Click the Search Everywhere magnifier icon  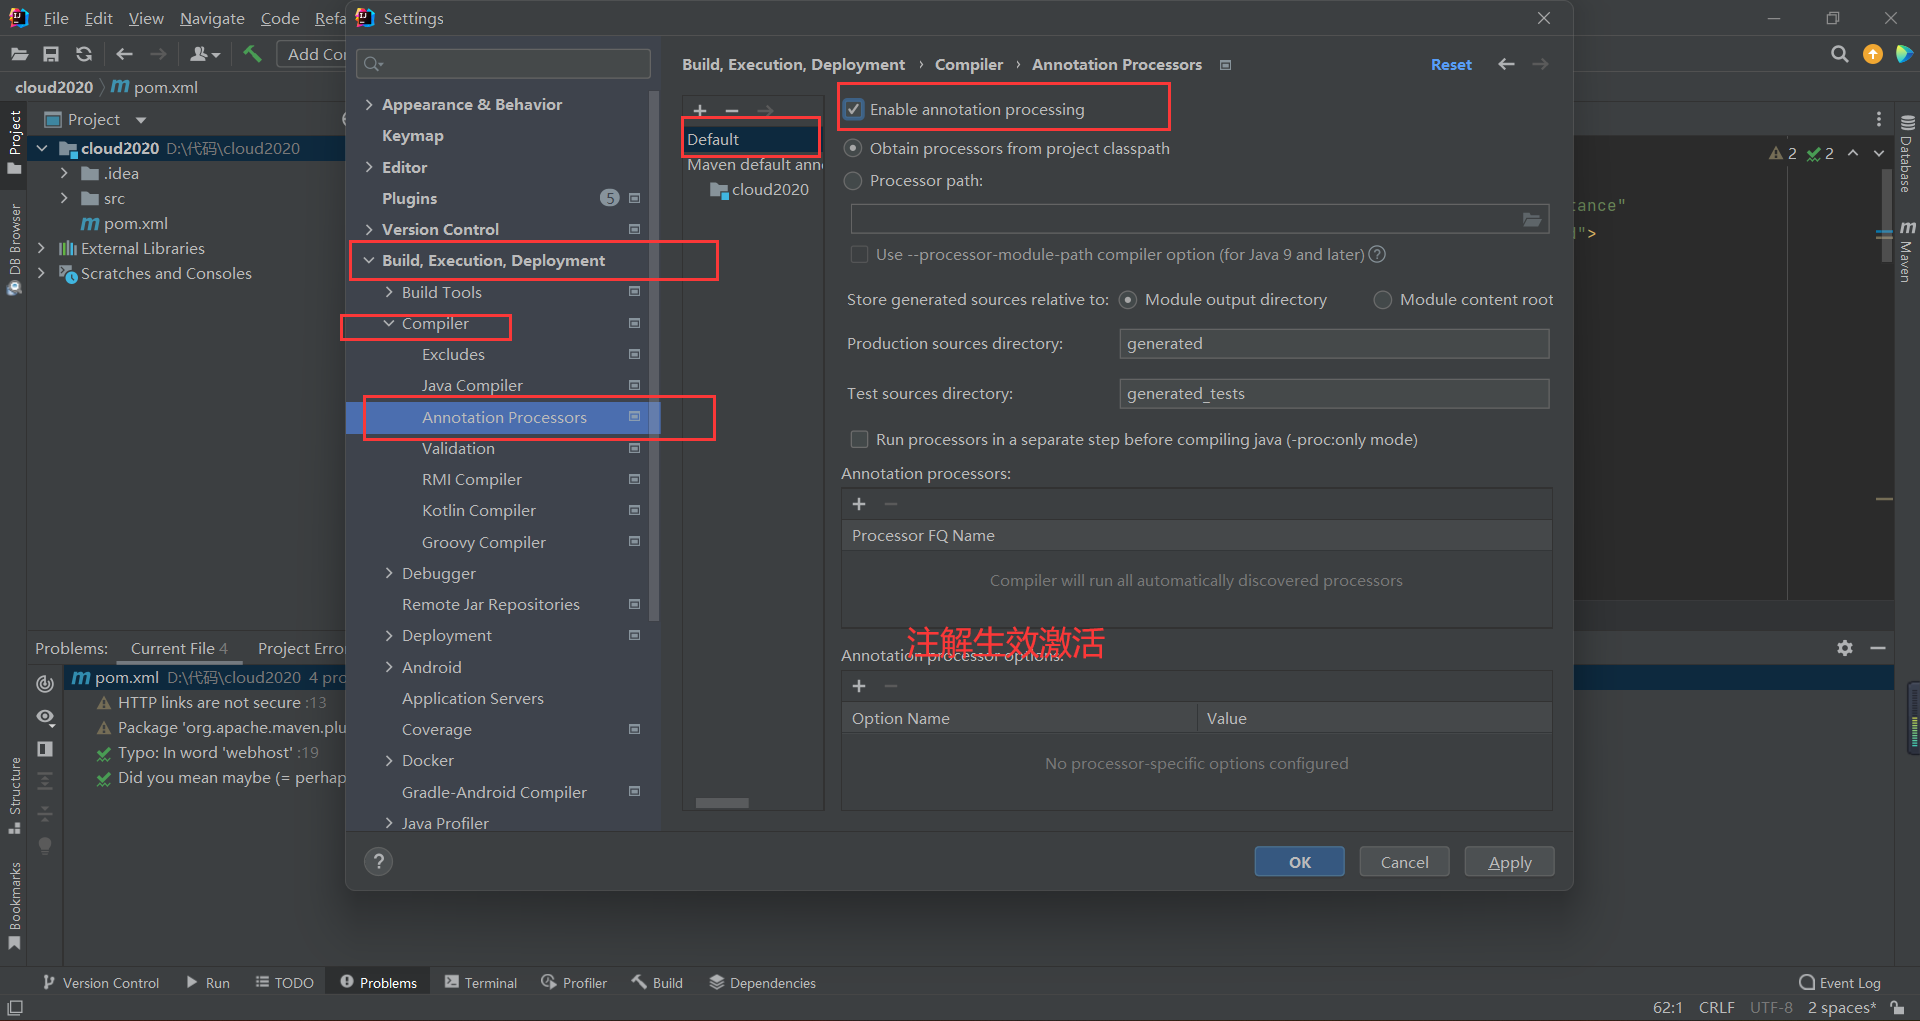(x=1839, y=54)
